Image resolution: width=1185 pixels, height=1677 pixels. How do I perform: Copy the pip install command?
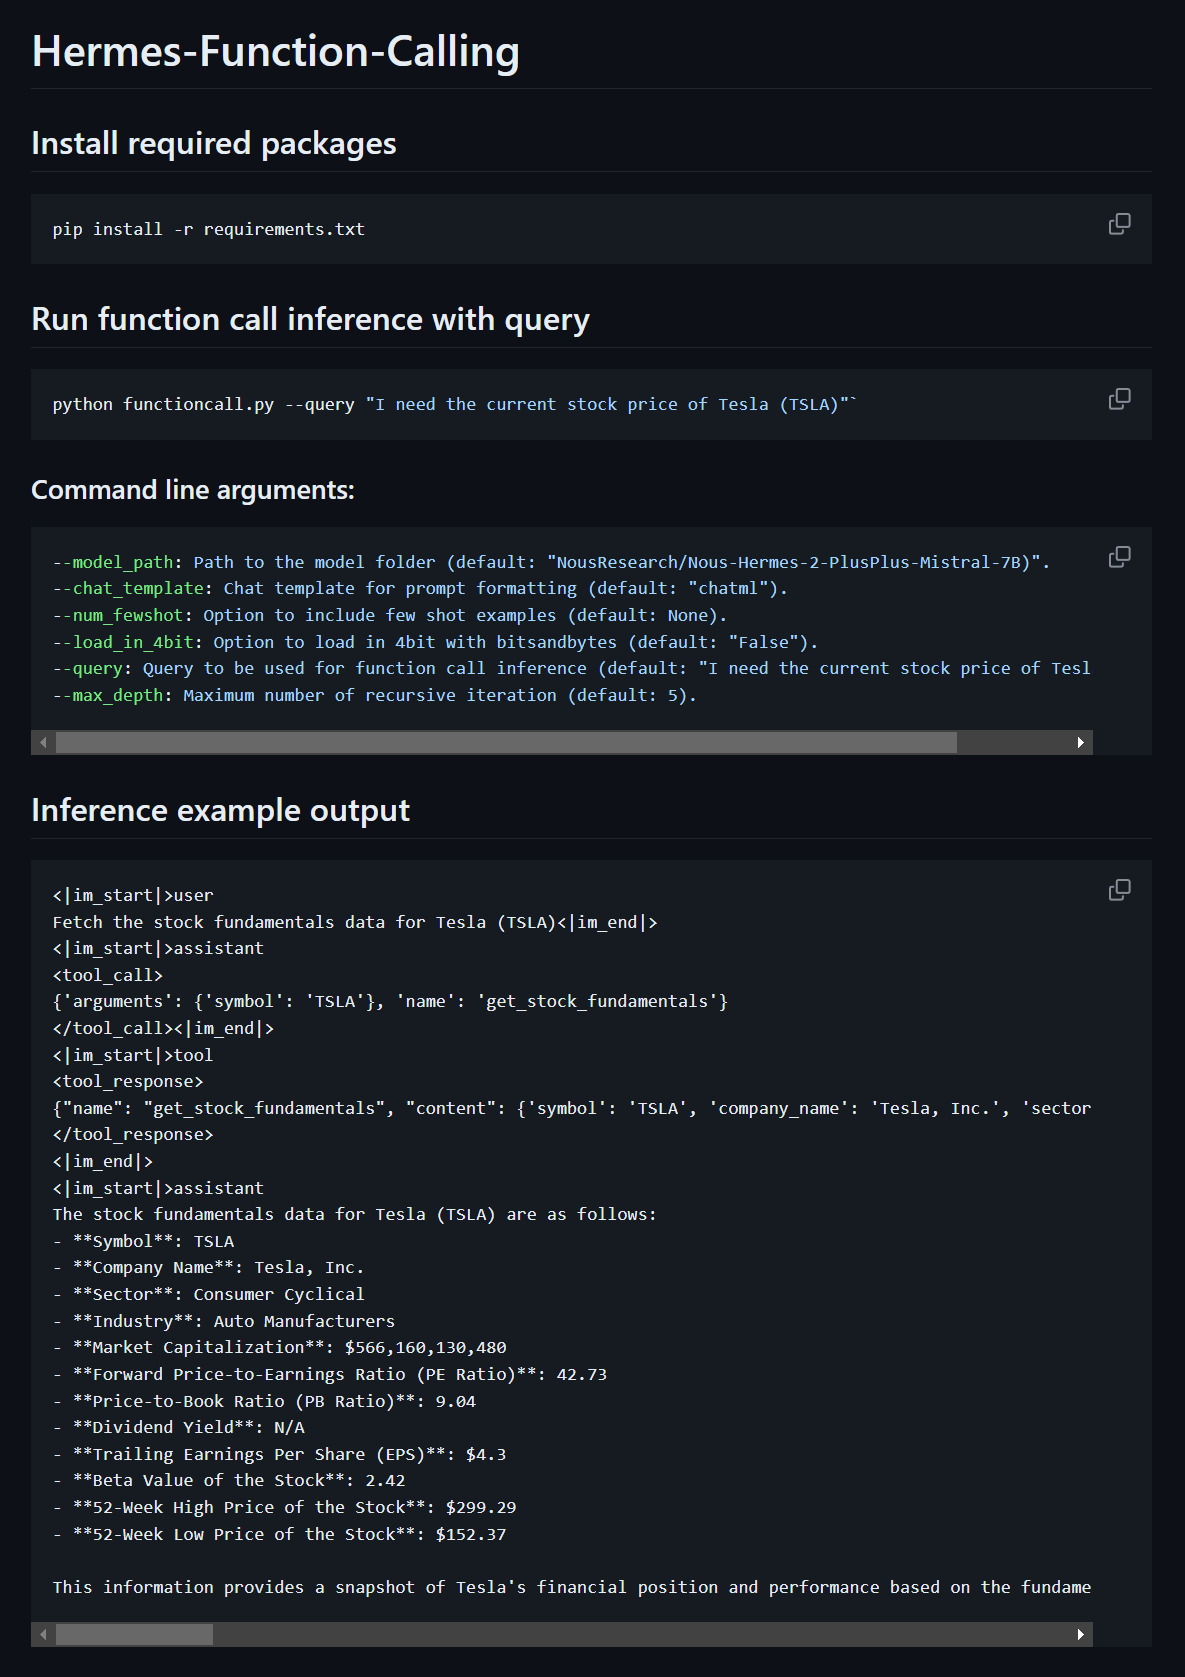[1119, 224]
